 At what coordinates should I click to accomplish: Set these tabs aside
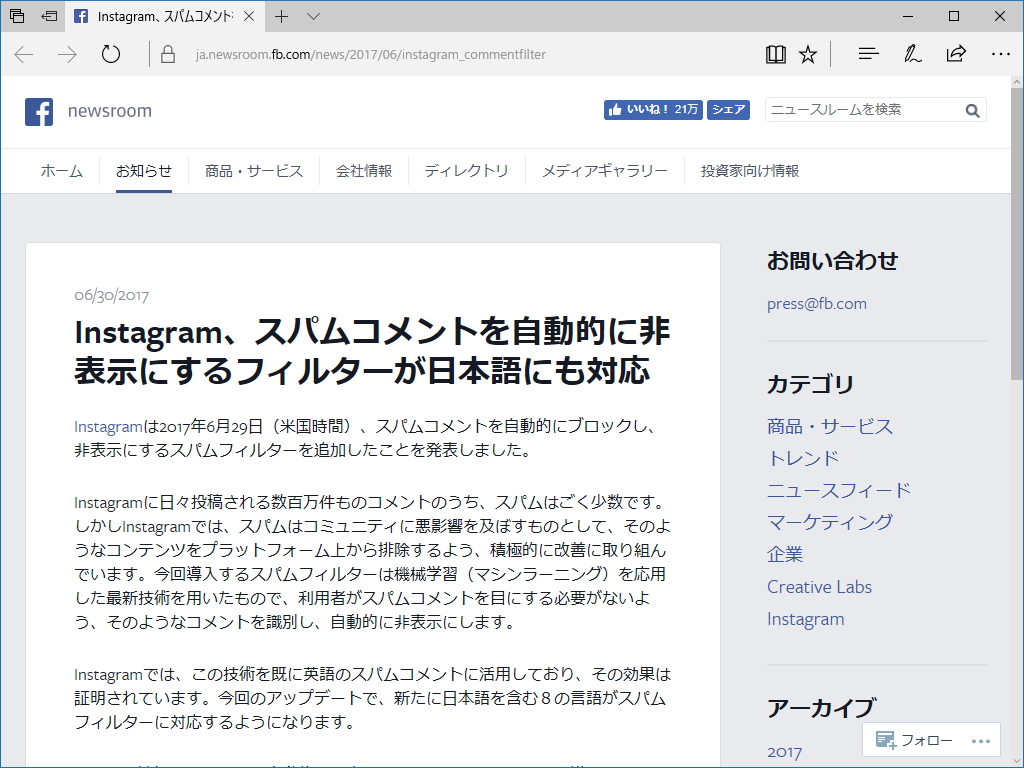point(46,17)
